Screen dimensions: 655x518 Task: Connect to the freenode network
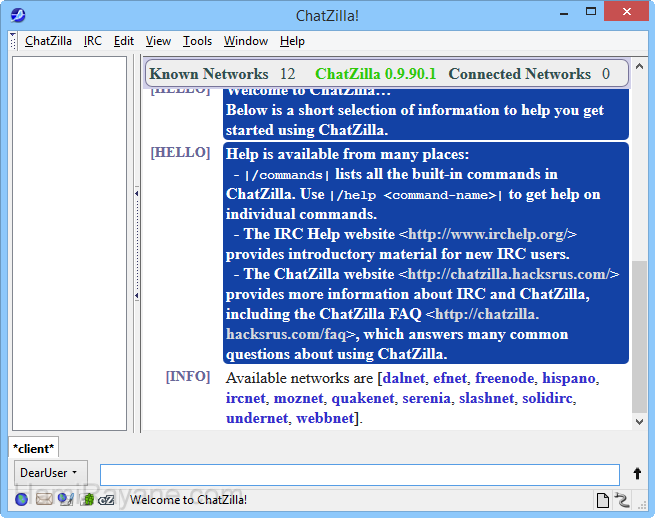pyautogui.click(x=504, y=378)
